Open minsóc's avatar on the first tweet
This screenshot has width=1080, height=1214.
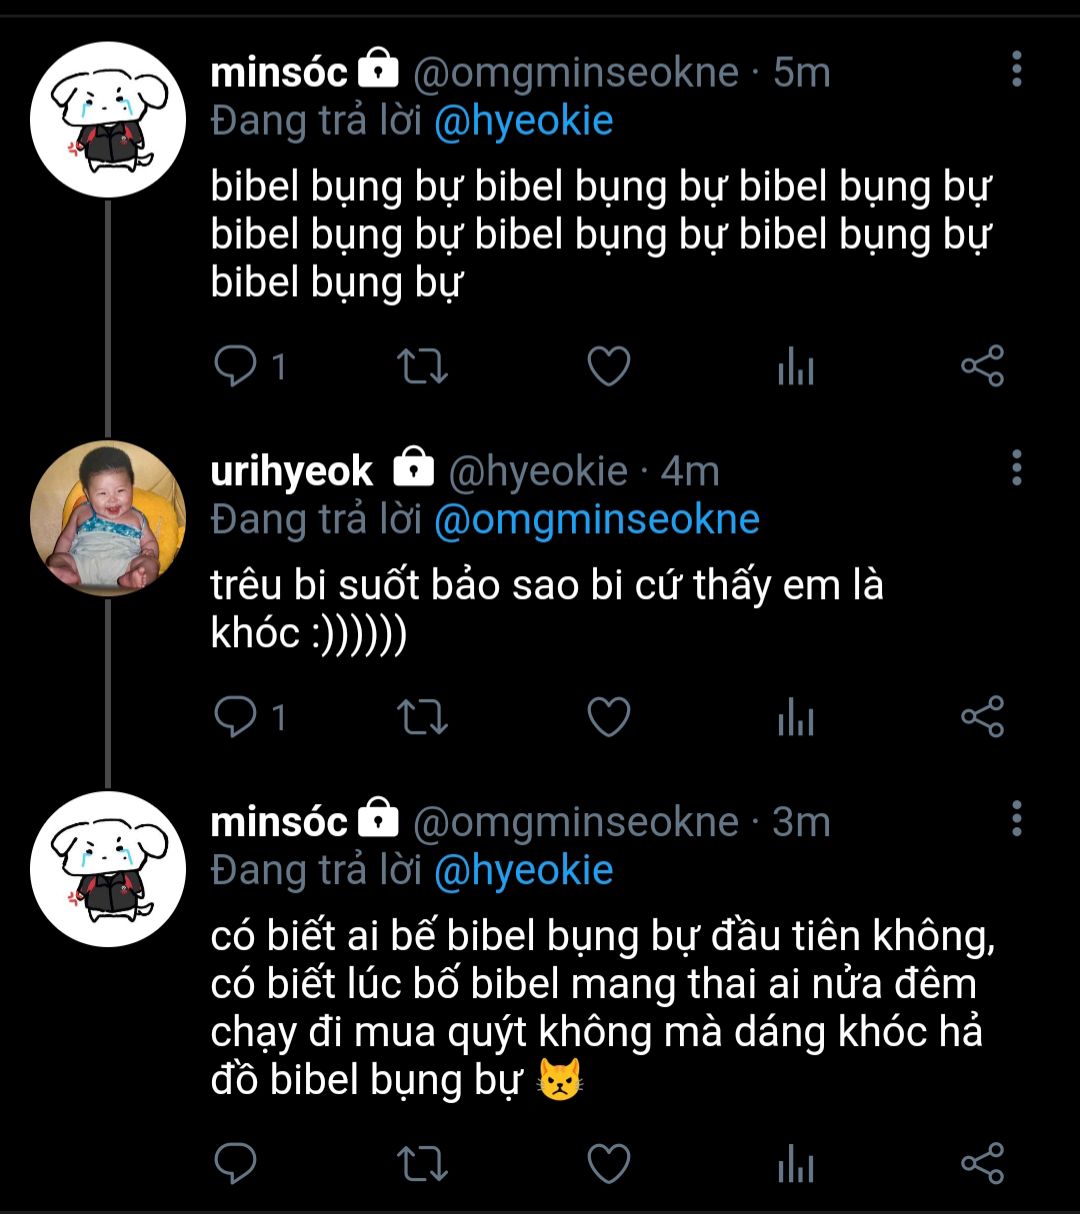[108, 120]
